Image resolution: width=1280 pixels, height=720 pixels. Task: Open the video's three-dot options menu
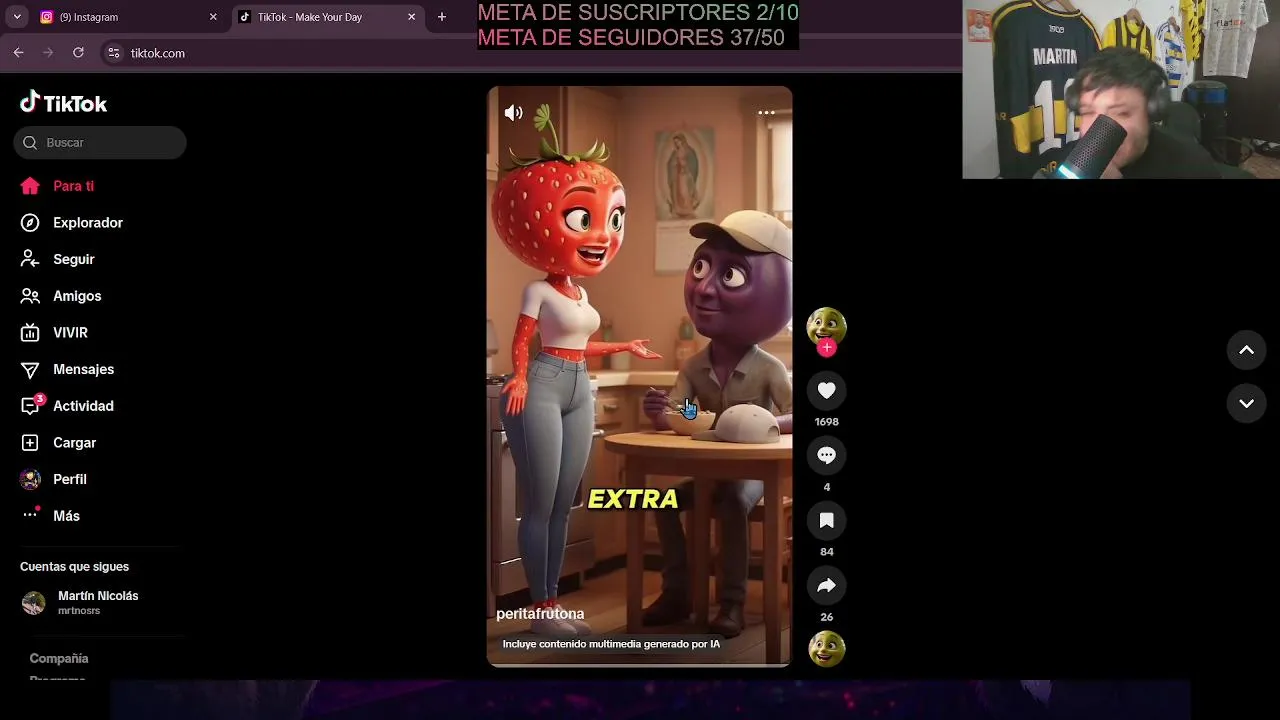tap(766, 113)
